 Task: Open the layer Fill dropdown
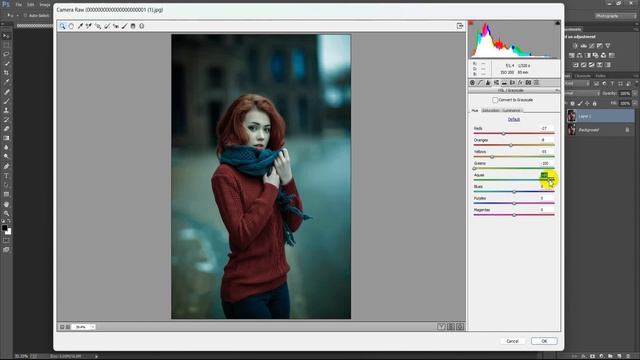click(634, 104)
